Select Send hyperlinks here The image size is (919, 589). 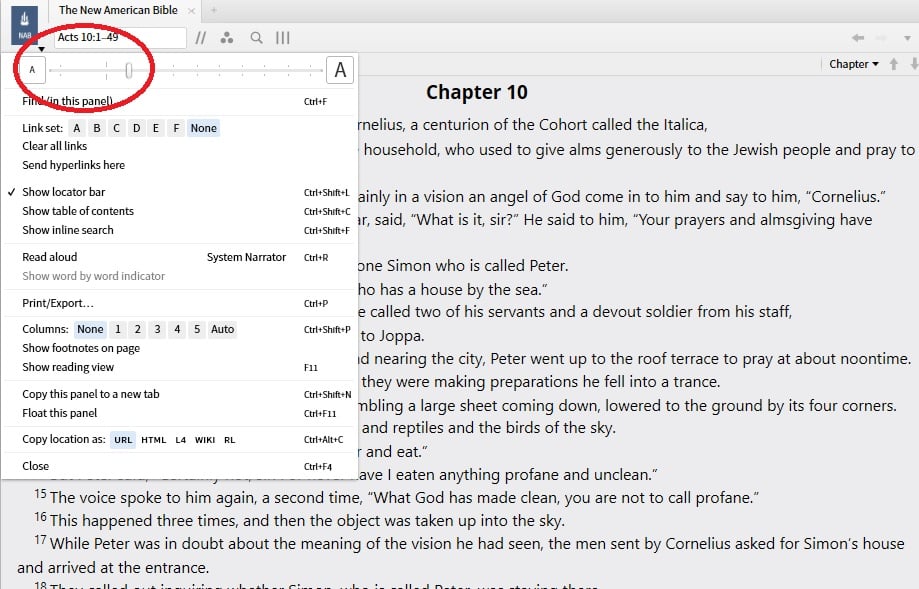tap(73, 165)
